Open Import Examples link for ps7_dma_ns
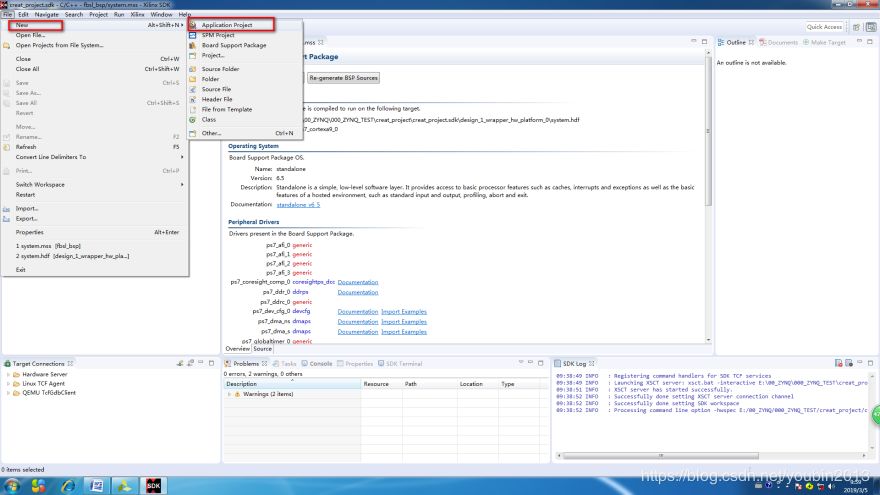The width and height of the screenshot is (880, 495). 404,322
